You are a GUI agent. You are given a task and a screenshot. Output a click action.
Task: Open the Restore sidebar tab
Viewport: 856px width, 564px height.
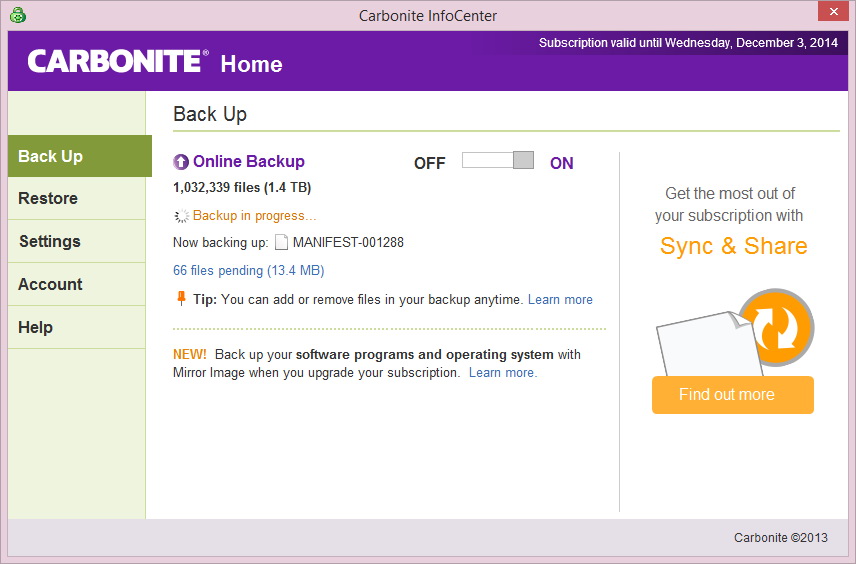(x=77, y=198)
